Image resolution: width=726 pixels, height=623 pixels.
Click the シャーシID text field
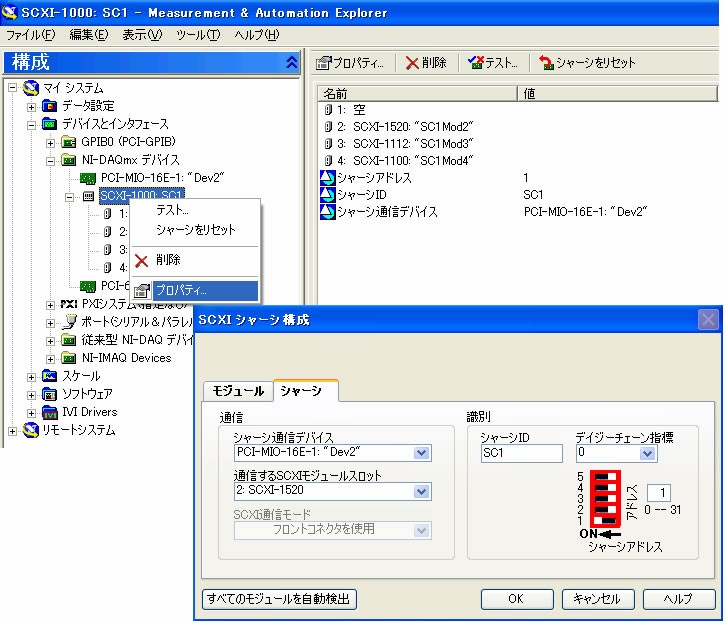point(522,453)
